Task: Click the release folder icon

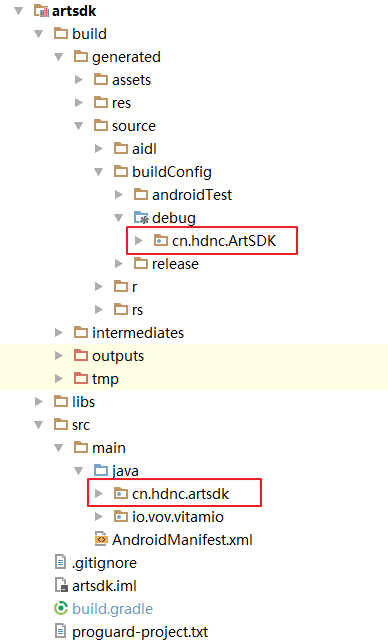Action: tap(141, 263)
